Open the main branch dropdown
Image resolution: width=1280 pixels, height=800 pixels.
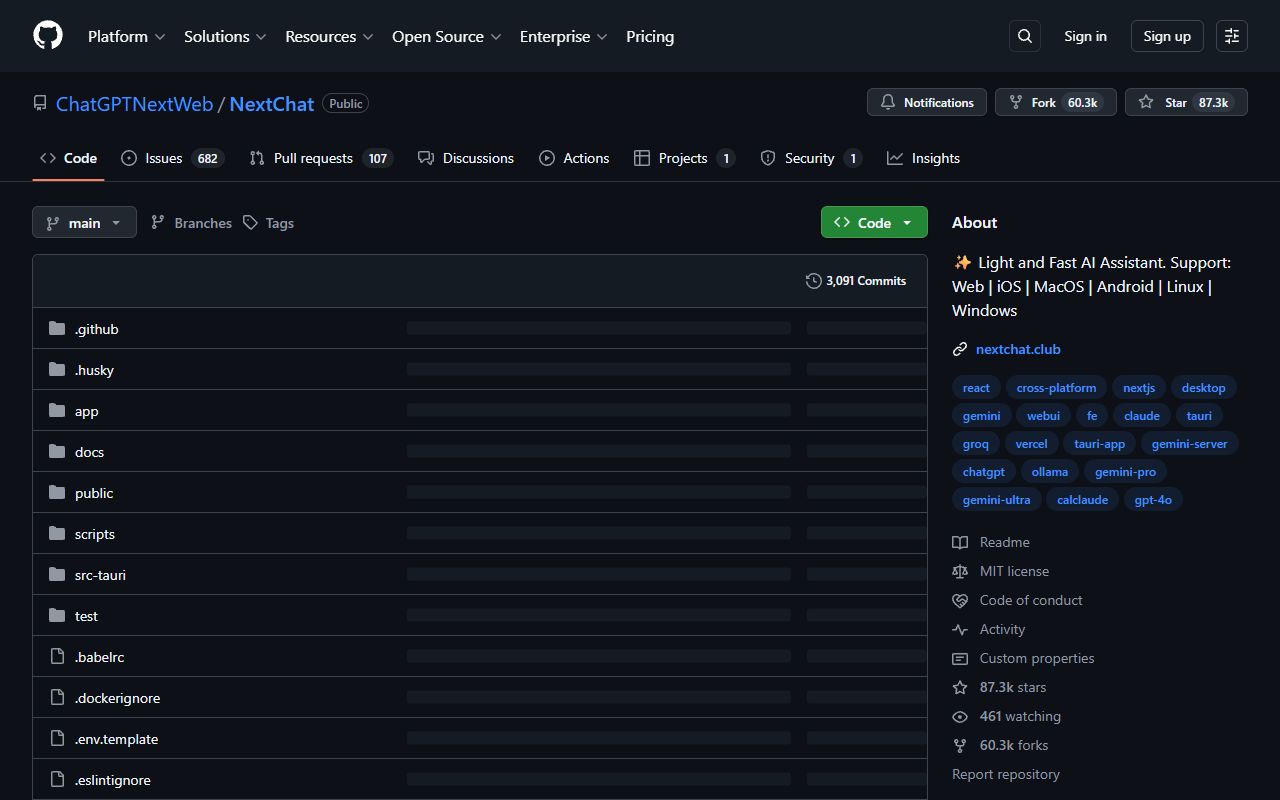pyautogui.click(x=84, y=222)
